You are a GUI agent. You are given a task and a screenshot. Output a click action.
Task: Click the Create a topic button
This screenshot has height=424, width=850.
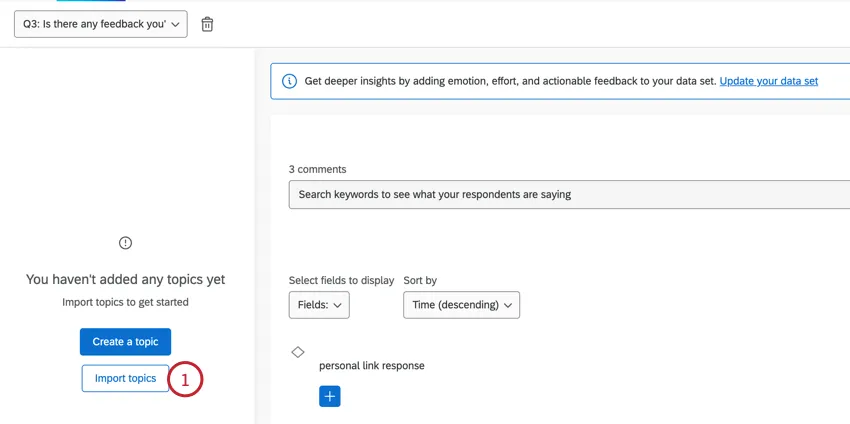(125, 342)
